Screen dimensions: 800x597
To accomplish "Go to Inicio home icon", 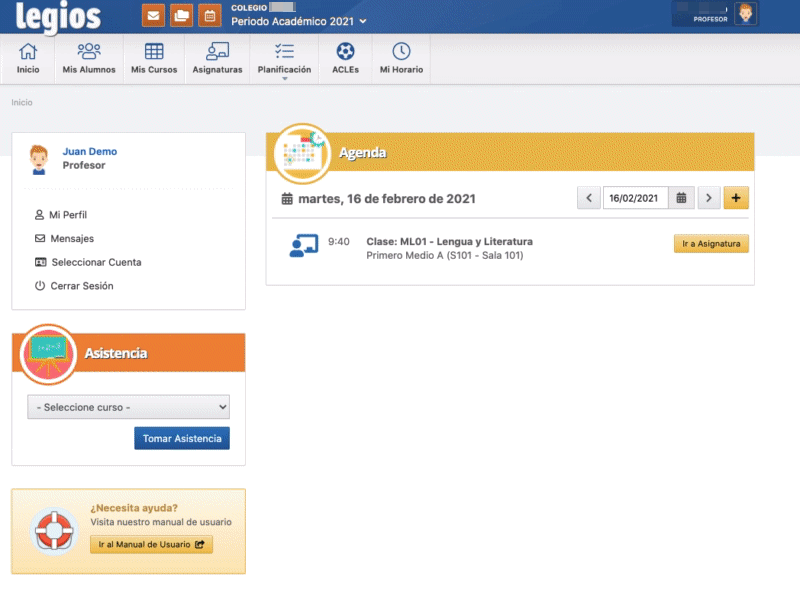I will tap(28, 58).
